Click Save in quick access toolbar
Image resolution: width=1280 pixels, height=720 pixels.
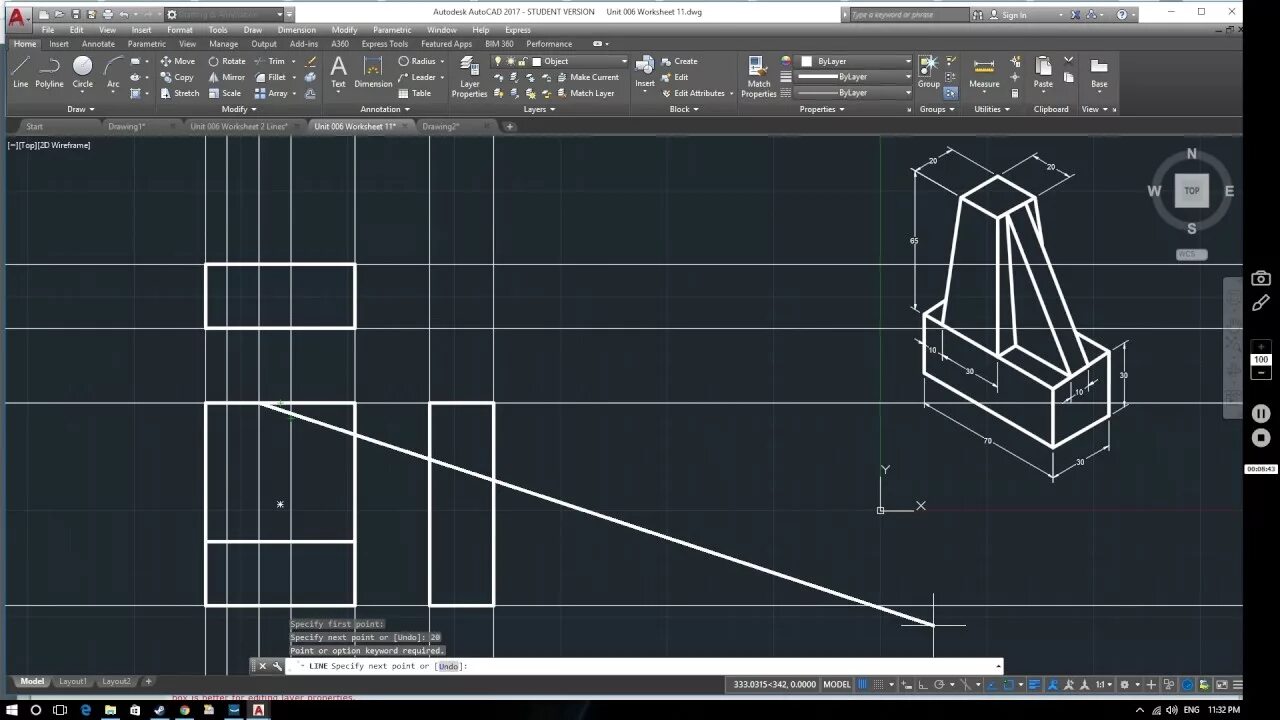click(x=75, y=14)
